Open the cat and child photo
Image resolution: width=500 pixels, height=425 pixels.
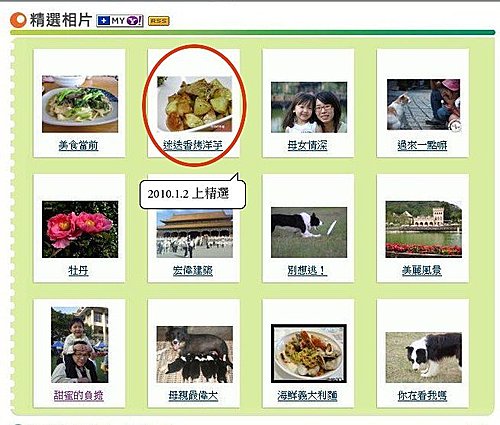423,104
